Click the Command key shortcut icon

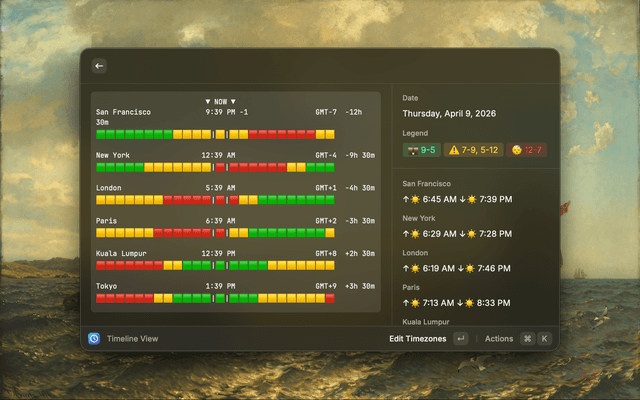coord(527,339)
